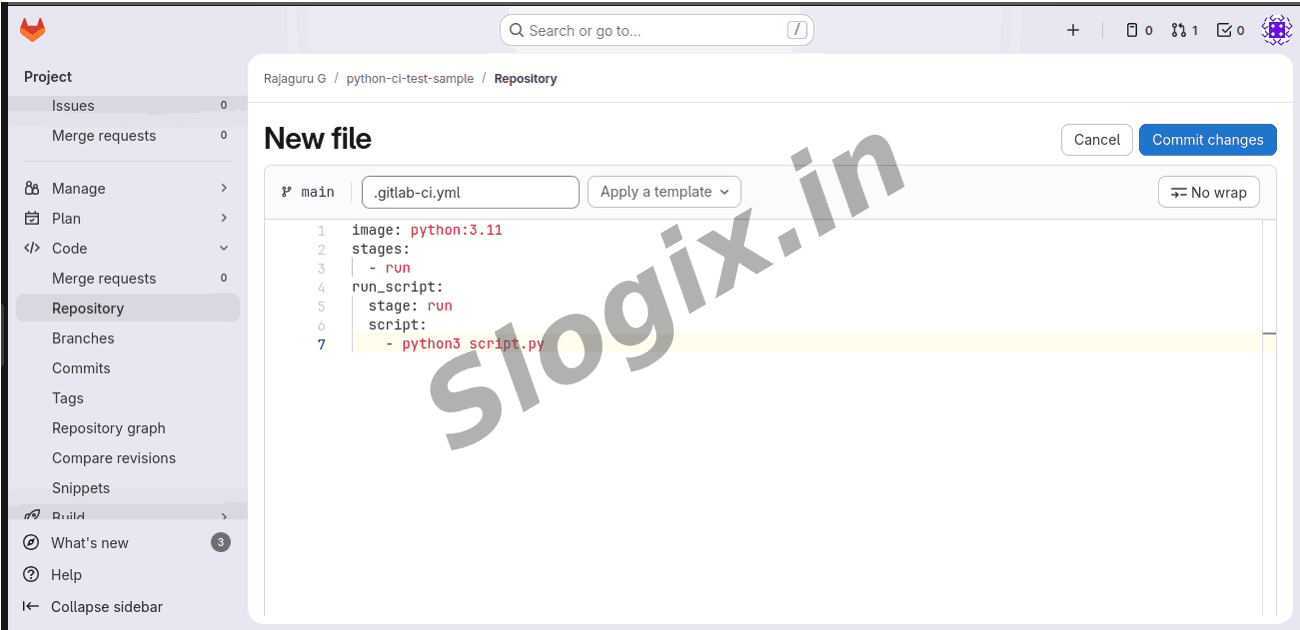Click the Search or go to box
The height and width of the screenshot is (630, 1300).
click(x=656, y=31)
